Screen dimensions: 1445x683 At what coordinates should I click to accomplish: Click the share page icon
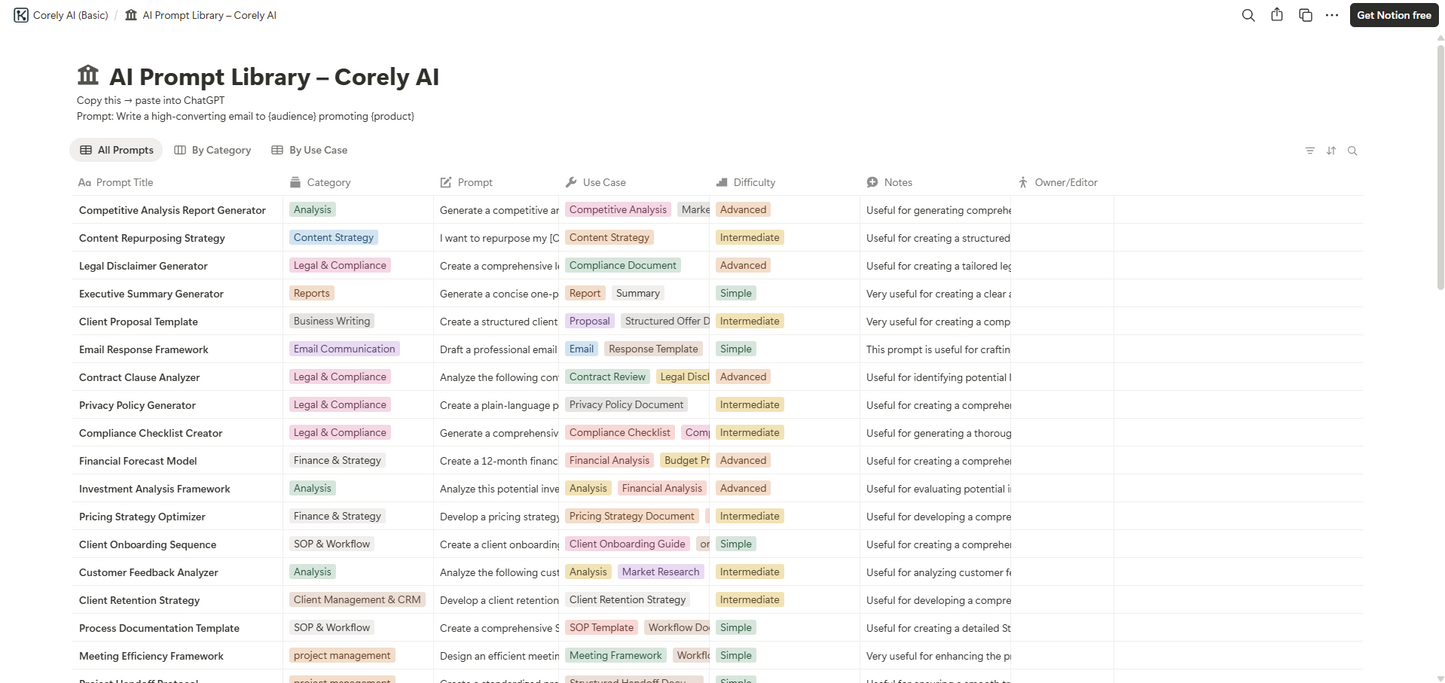coord(1277,15)
